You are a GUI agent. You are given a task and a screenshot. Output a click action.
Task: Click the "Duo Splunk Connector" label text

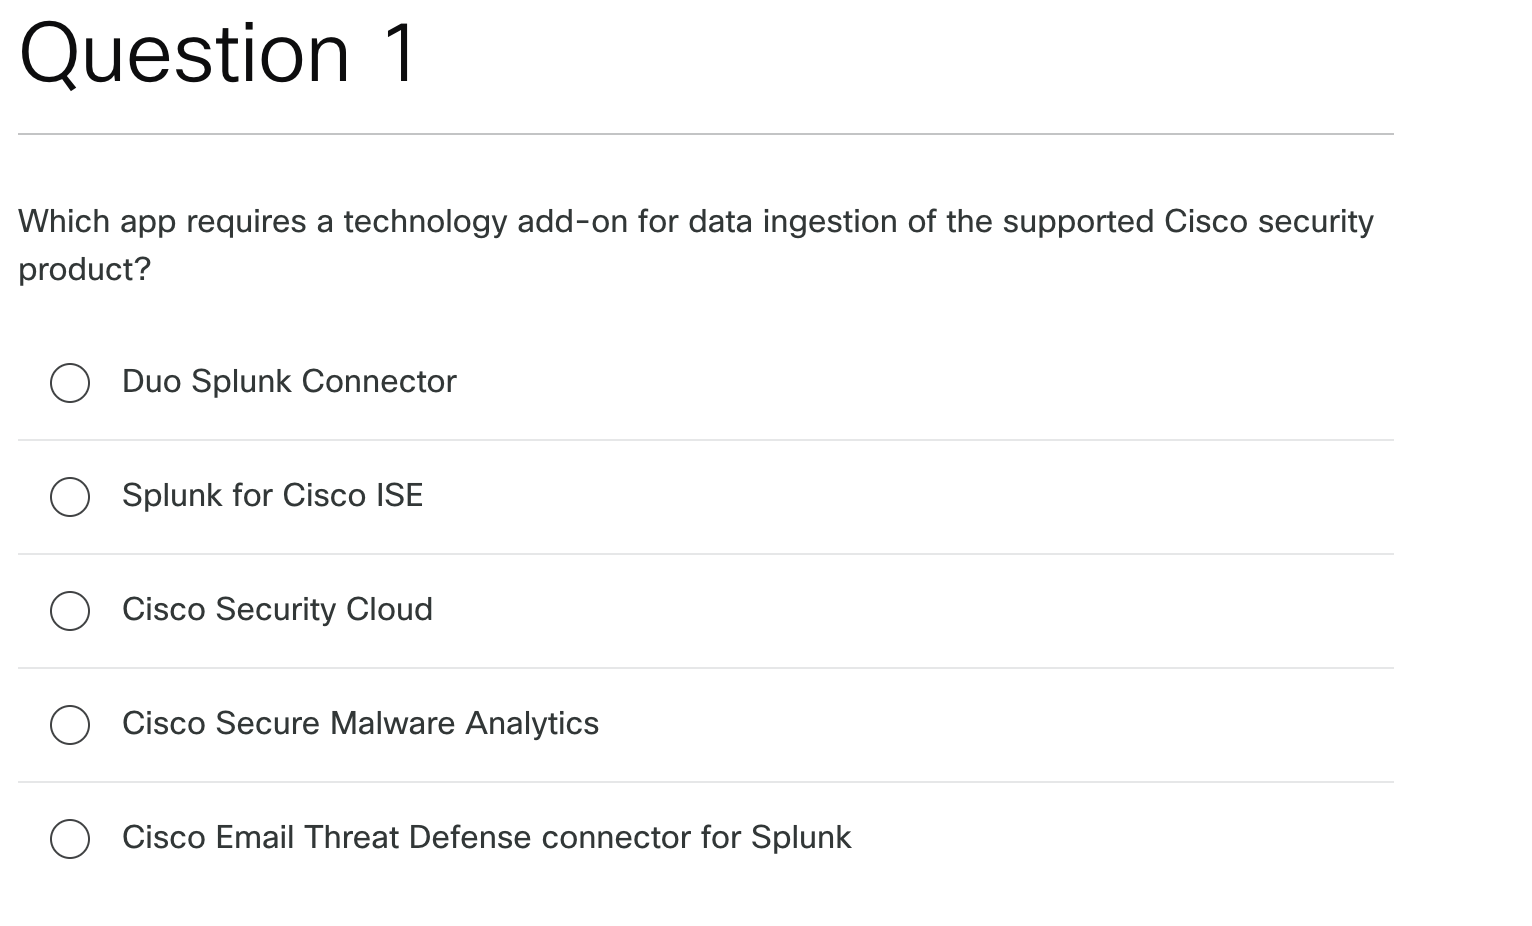[x=289, y=381]
